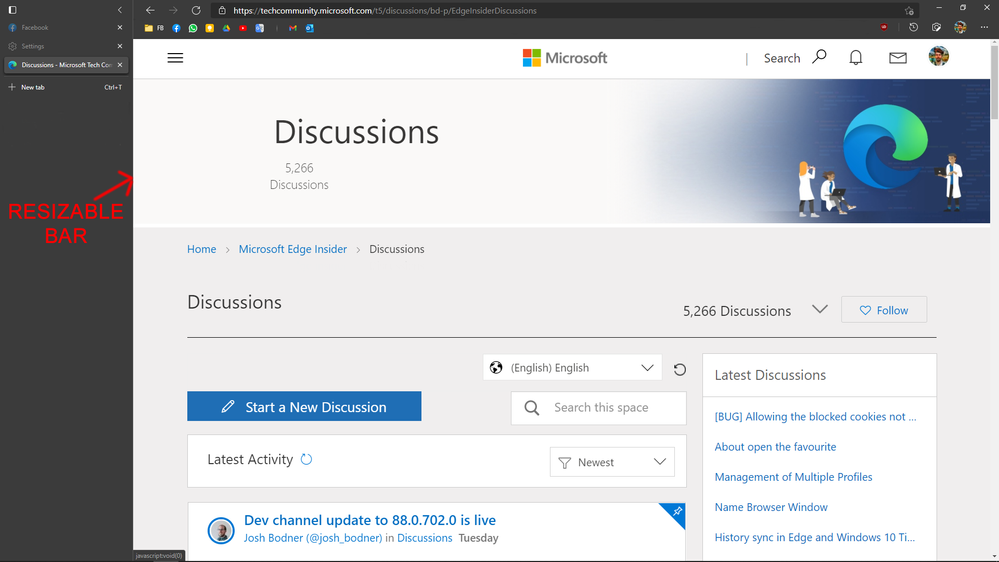The height and width of the screenshot is (562, 999).
Task: Expand the 5,266 Discussions chevron
Action: pos(819,309)
